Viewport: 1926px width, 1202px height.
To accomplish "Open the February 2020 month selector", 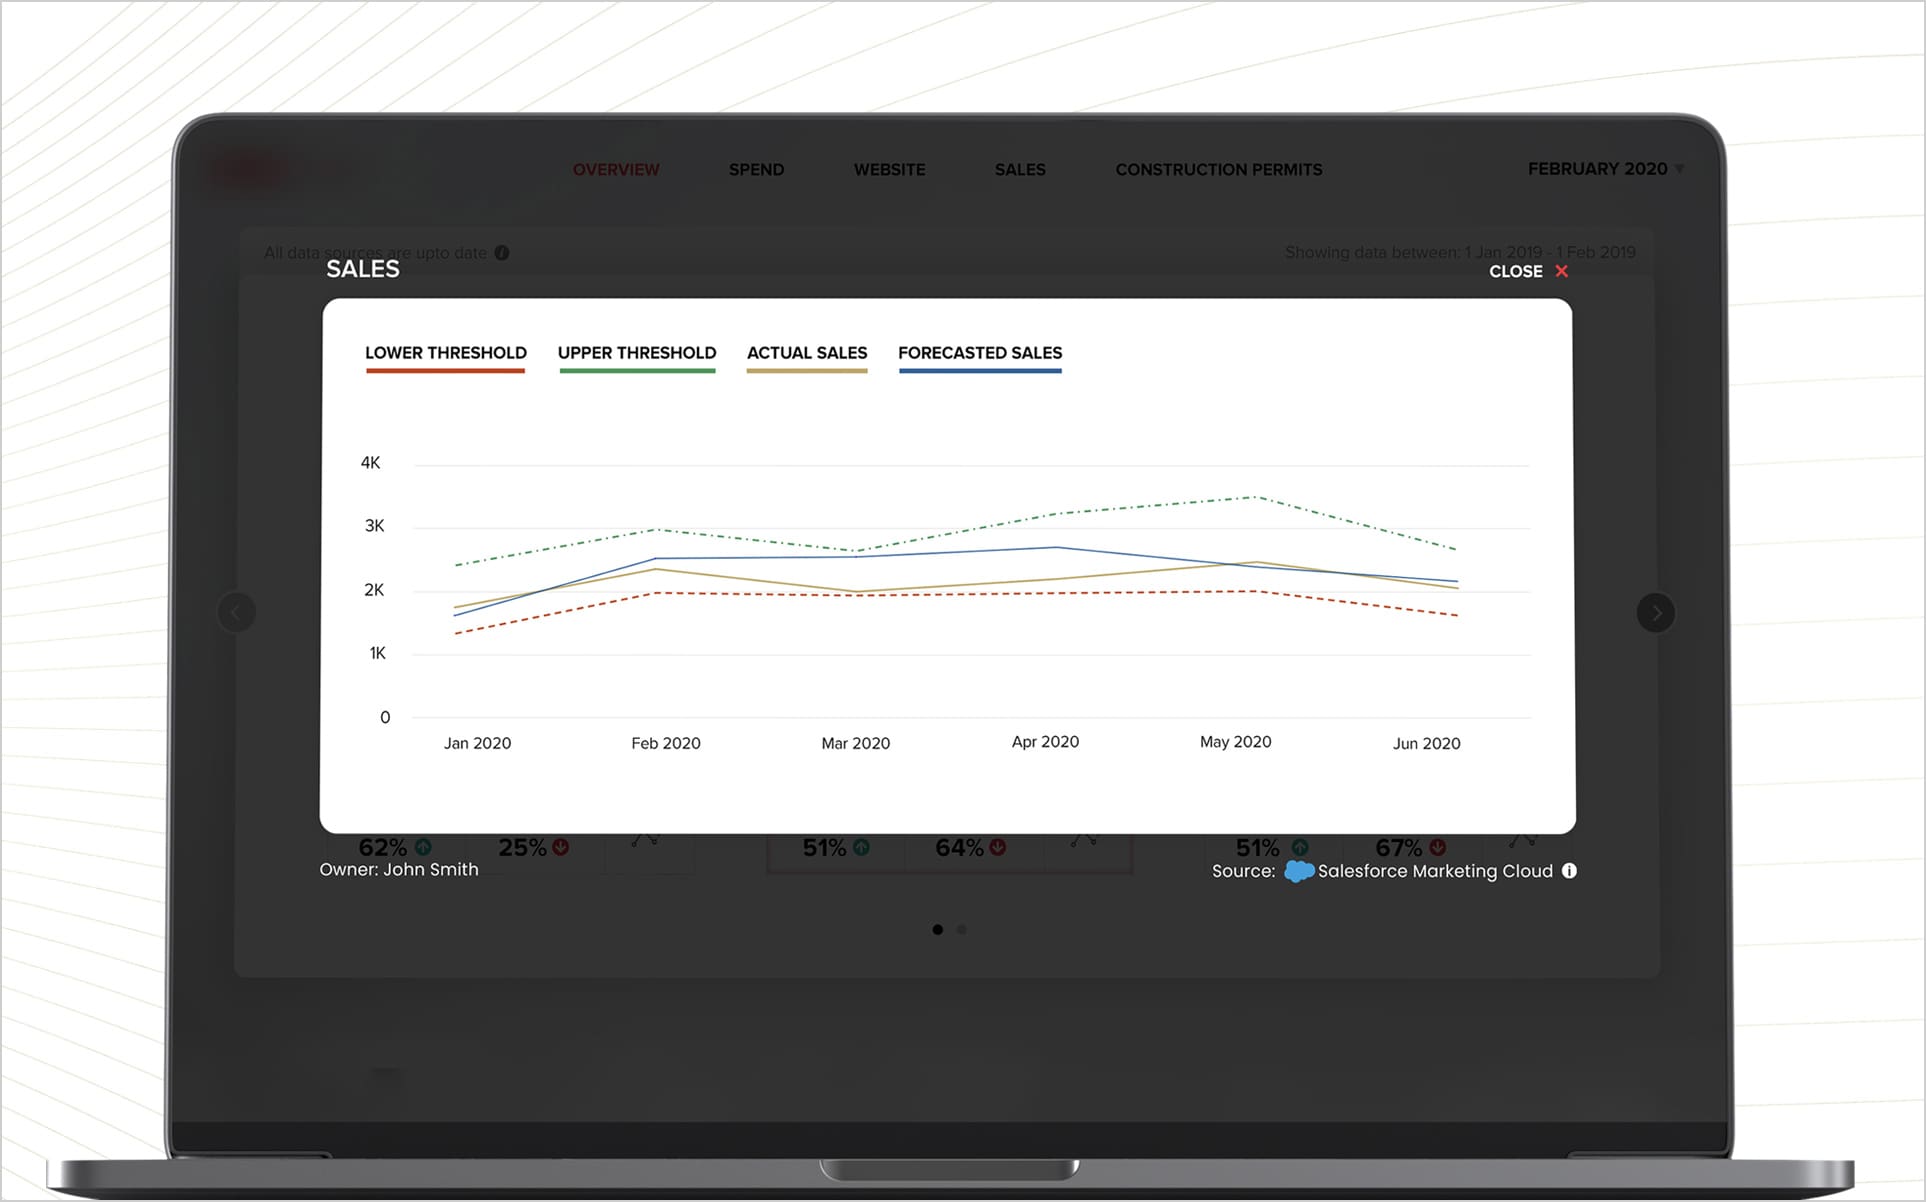I will point(1601,169).
